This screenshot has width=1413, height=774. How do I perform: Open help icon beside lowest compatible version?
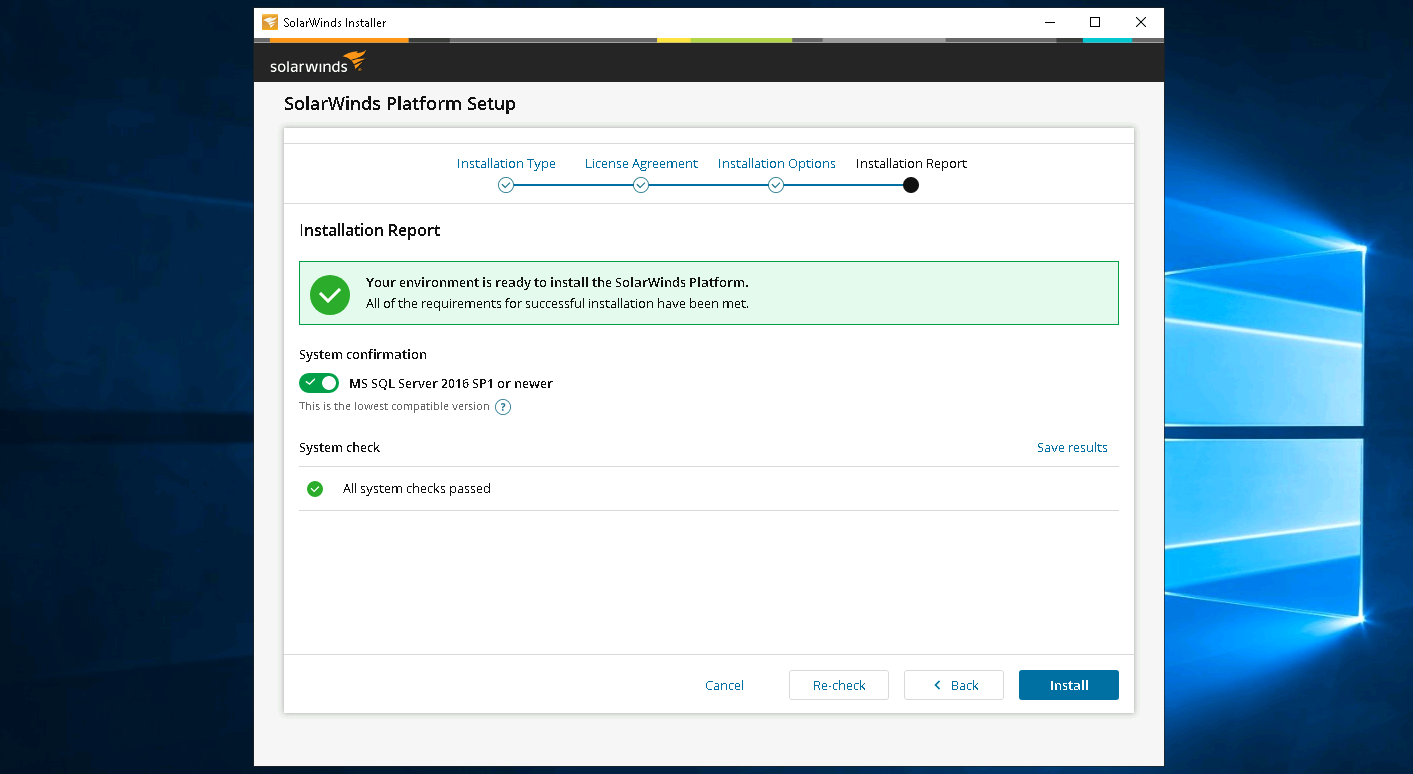[503, 407]
